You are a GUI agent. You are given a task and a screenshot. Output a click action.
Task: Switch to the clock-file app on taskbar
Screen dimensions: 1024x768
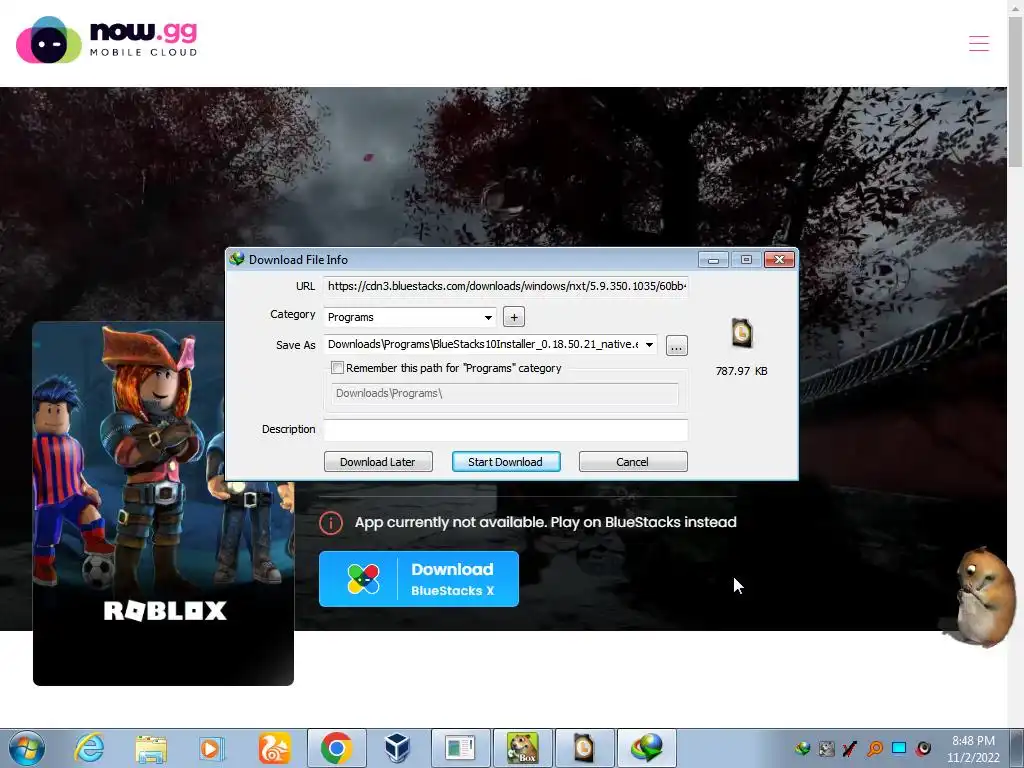click(584, 748)
